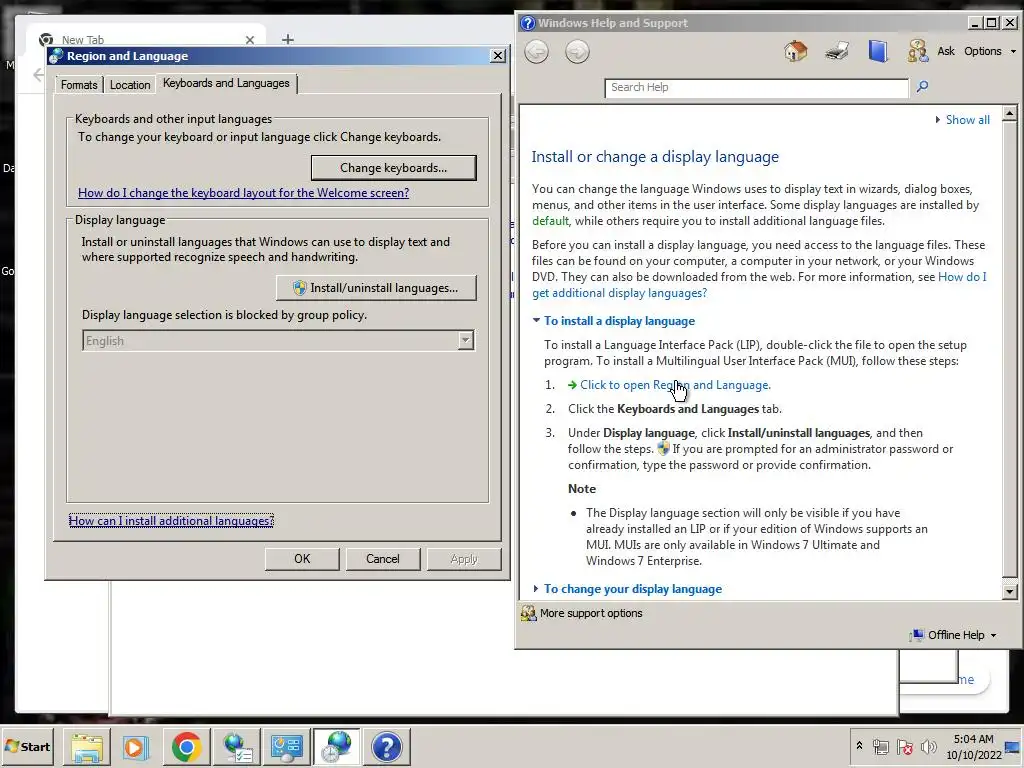Launch Windows Media Player from taskbar

tap(136, 747)
